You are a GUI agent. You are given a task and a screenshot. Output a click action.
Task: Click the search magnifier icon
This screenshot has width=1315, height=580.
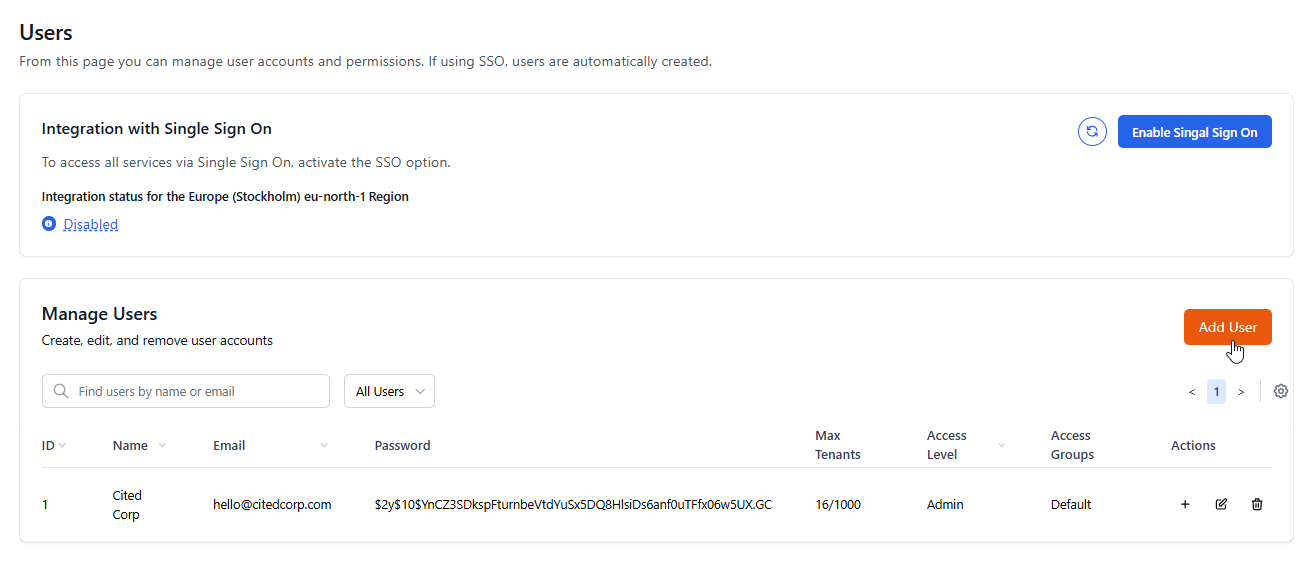point(61,391)
